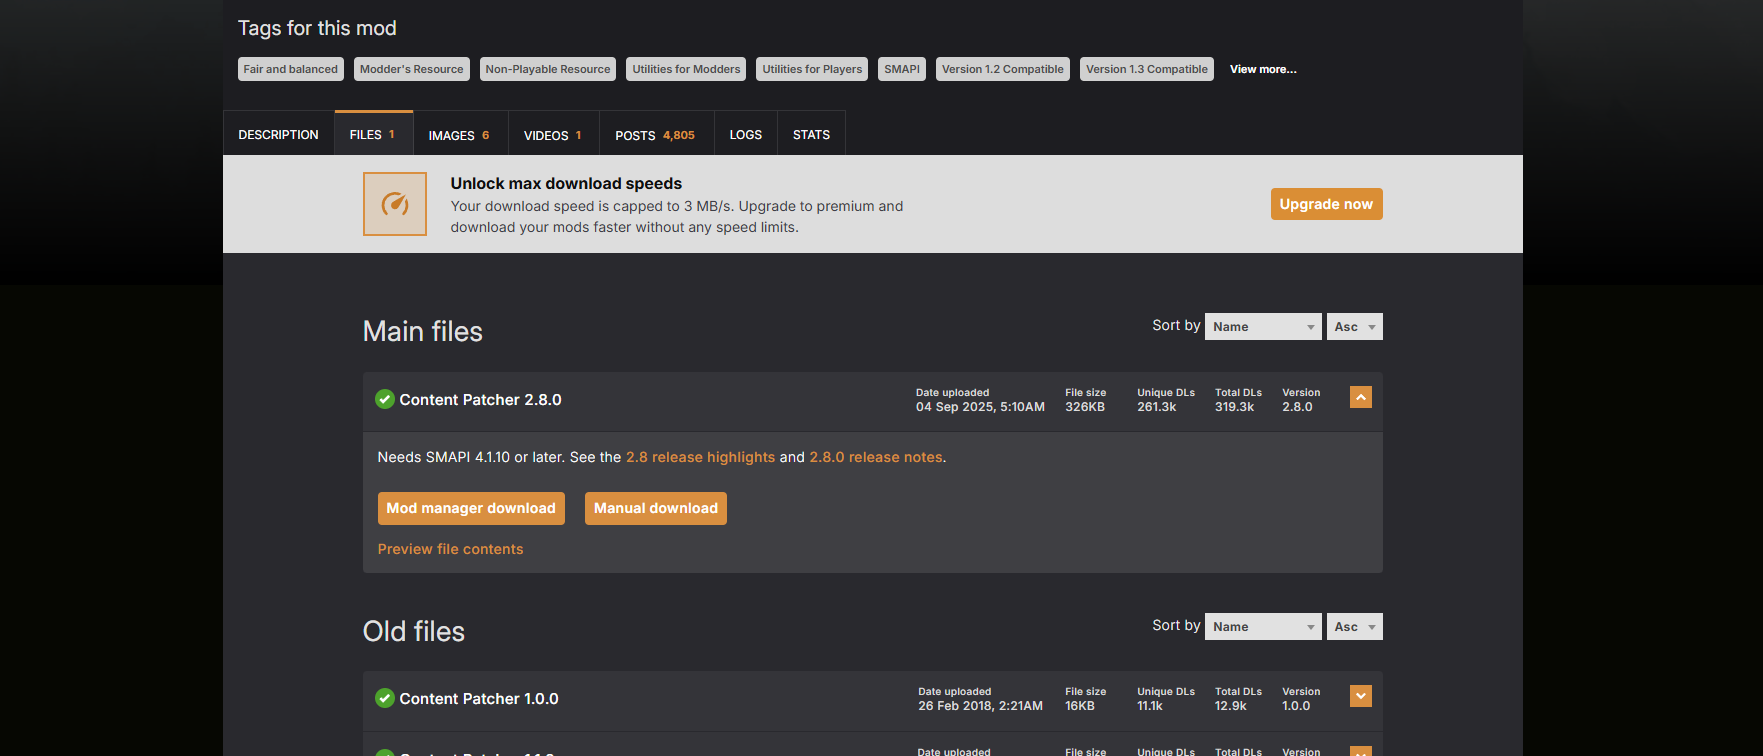Click the Mod manager download button
Viewport: 1763px width, 756px height.
tap(471, 508)
